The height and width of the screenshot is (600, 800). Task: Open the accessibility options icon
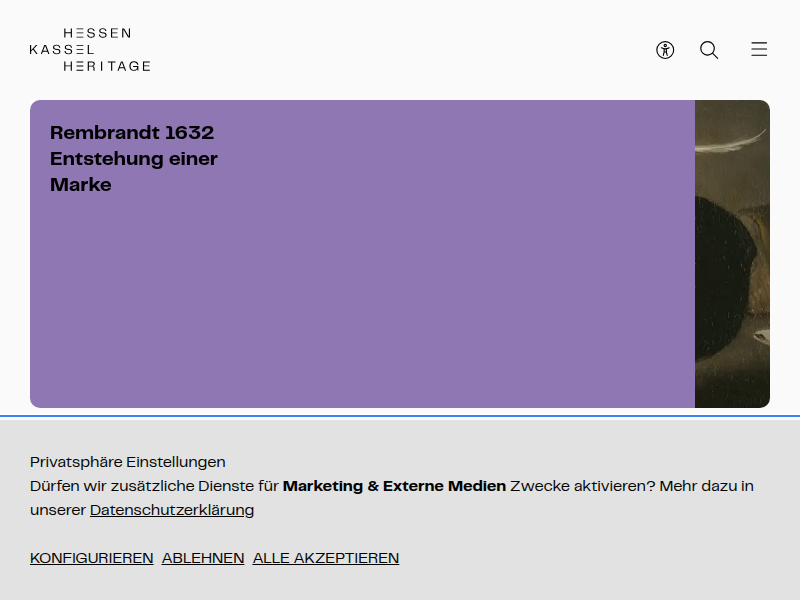coord(665,50)
